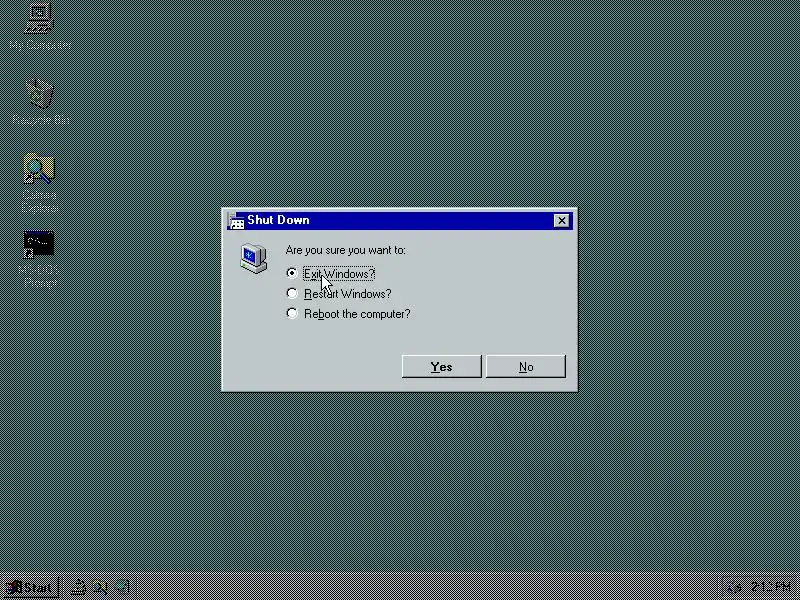The image size is (800, 600).
Task: Click the 'Are you sure you want to:' text
Action: pos(345,250)
